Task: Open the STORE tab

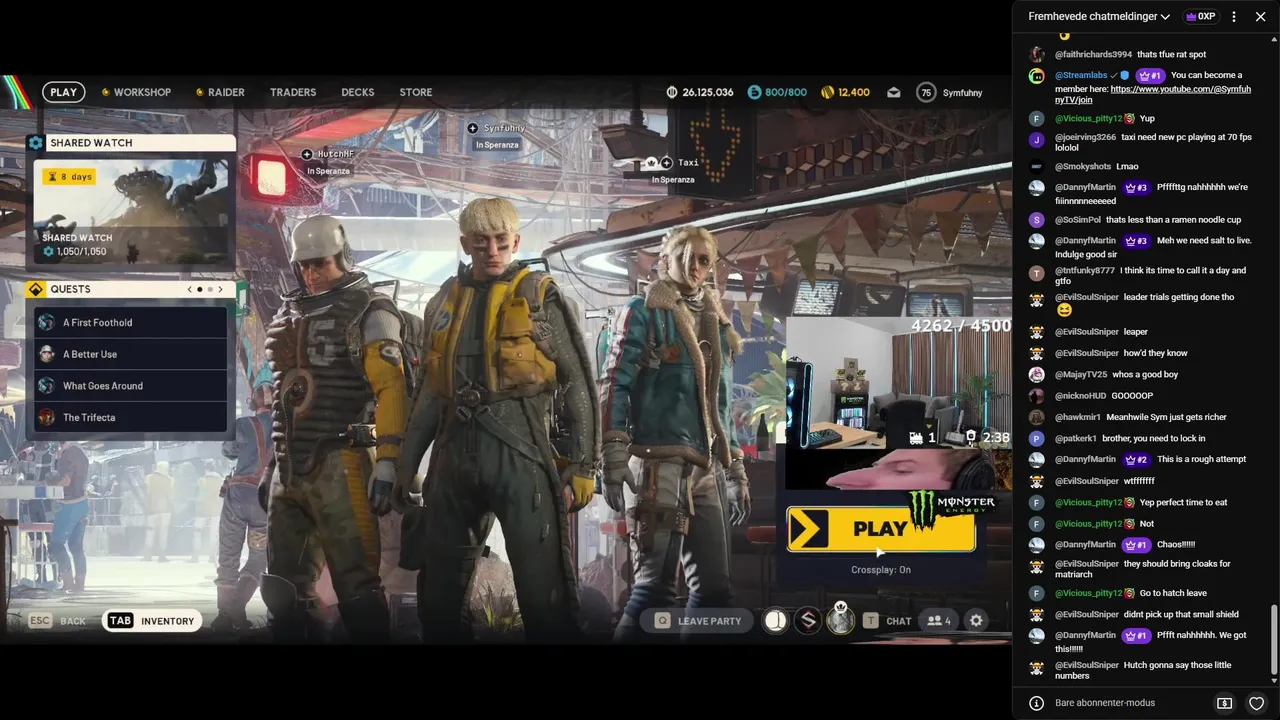Action: [x=416, y=92]
